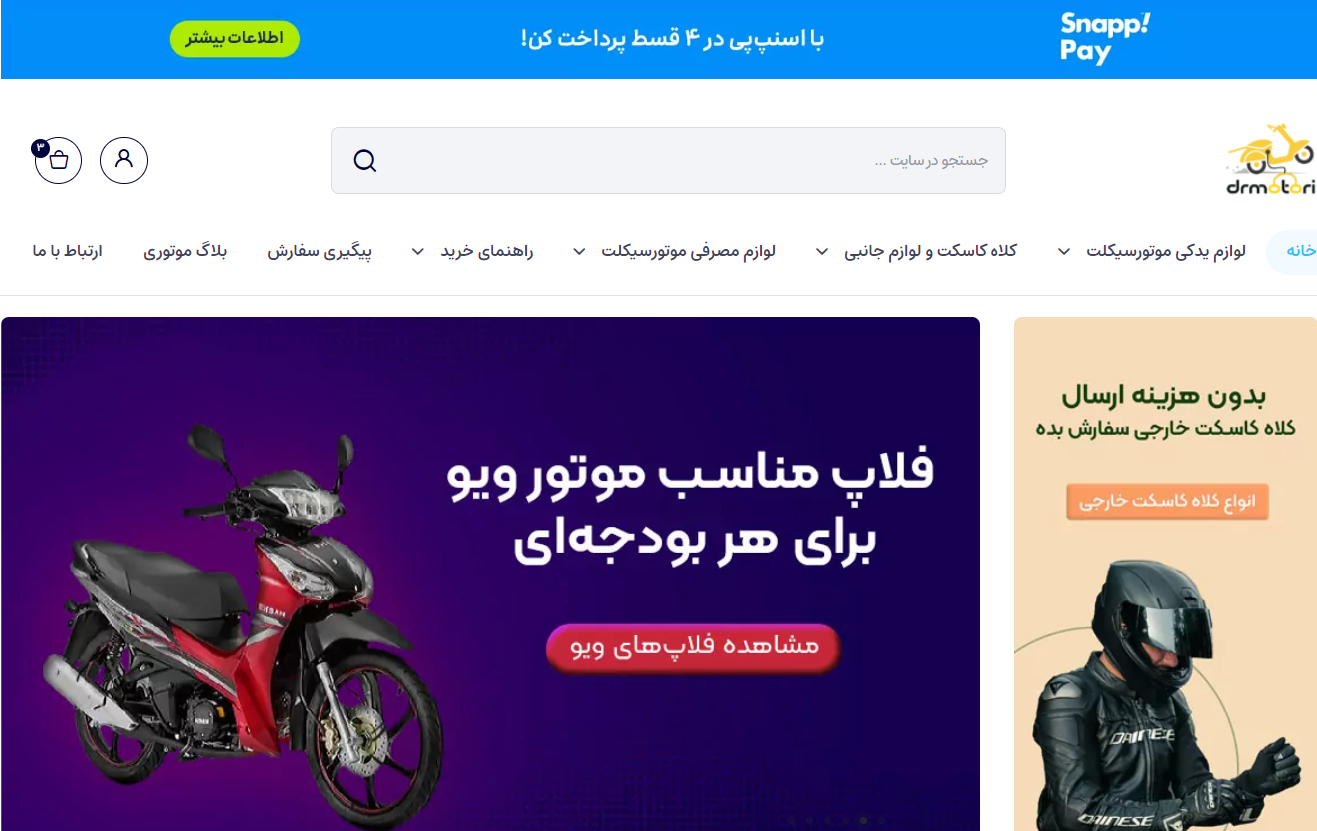
Task: Click the drmotori scooter logo
Action: click(1271, 160)
